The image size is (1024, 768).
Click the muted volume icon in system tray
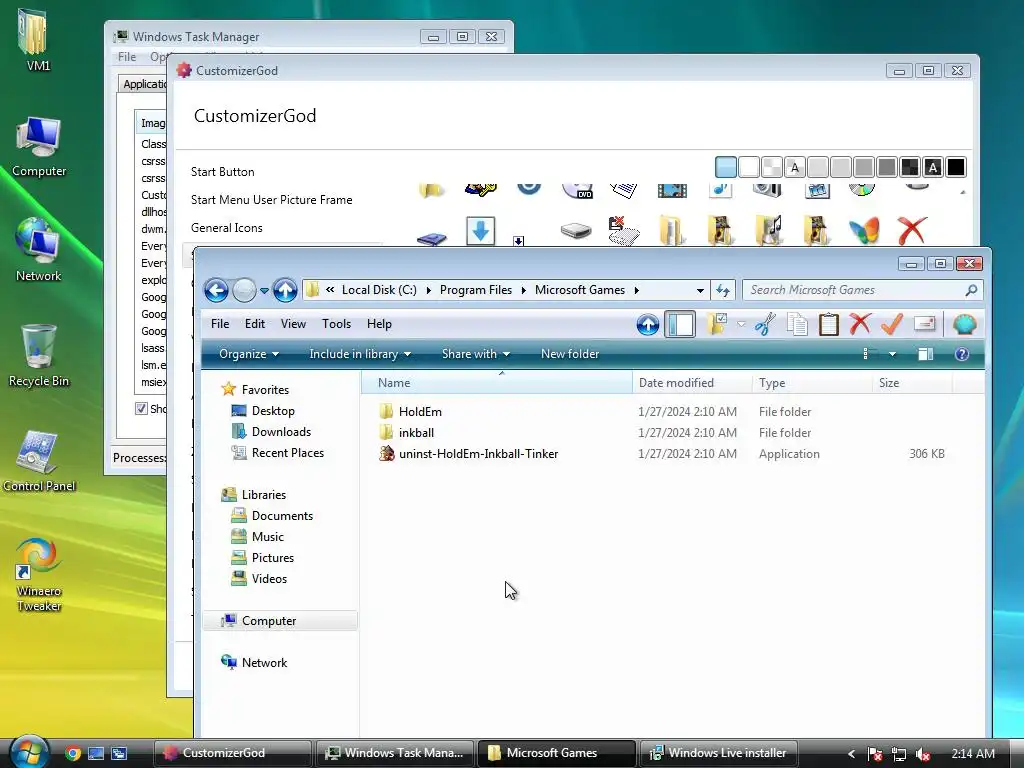(x=922, y=754)
